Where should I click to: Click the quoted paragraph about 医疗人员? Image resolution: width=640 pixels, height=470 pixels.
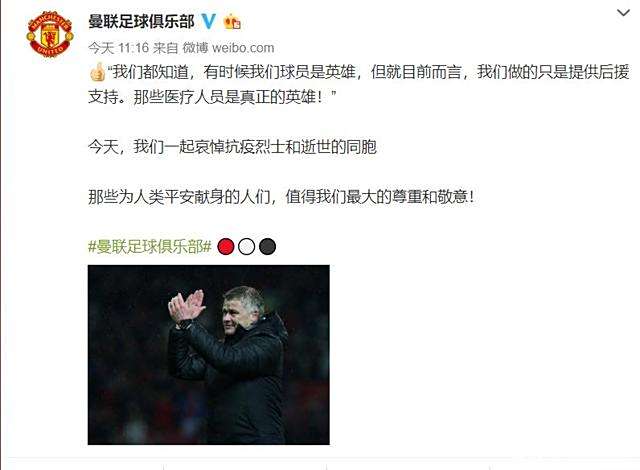coord(359,84)
